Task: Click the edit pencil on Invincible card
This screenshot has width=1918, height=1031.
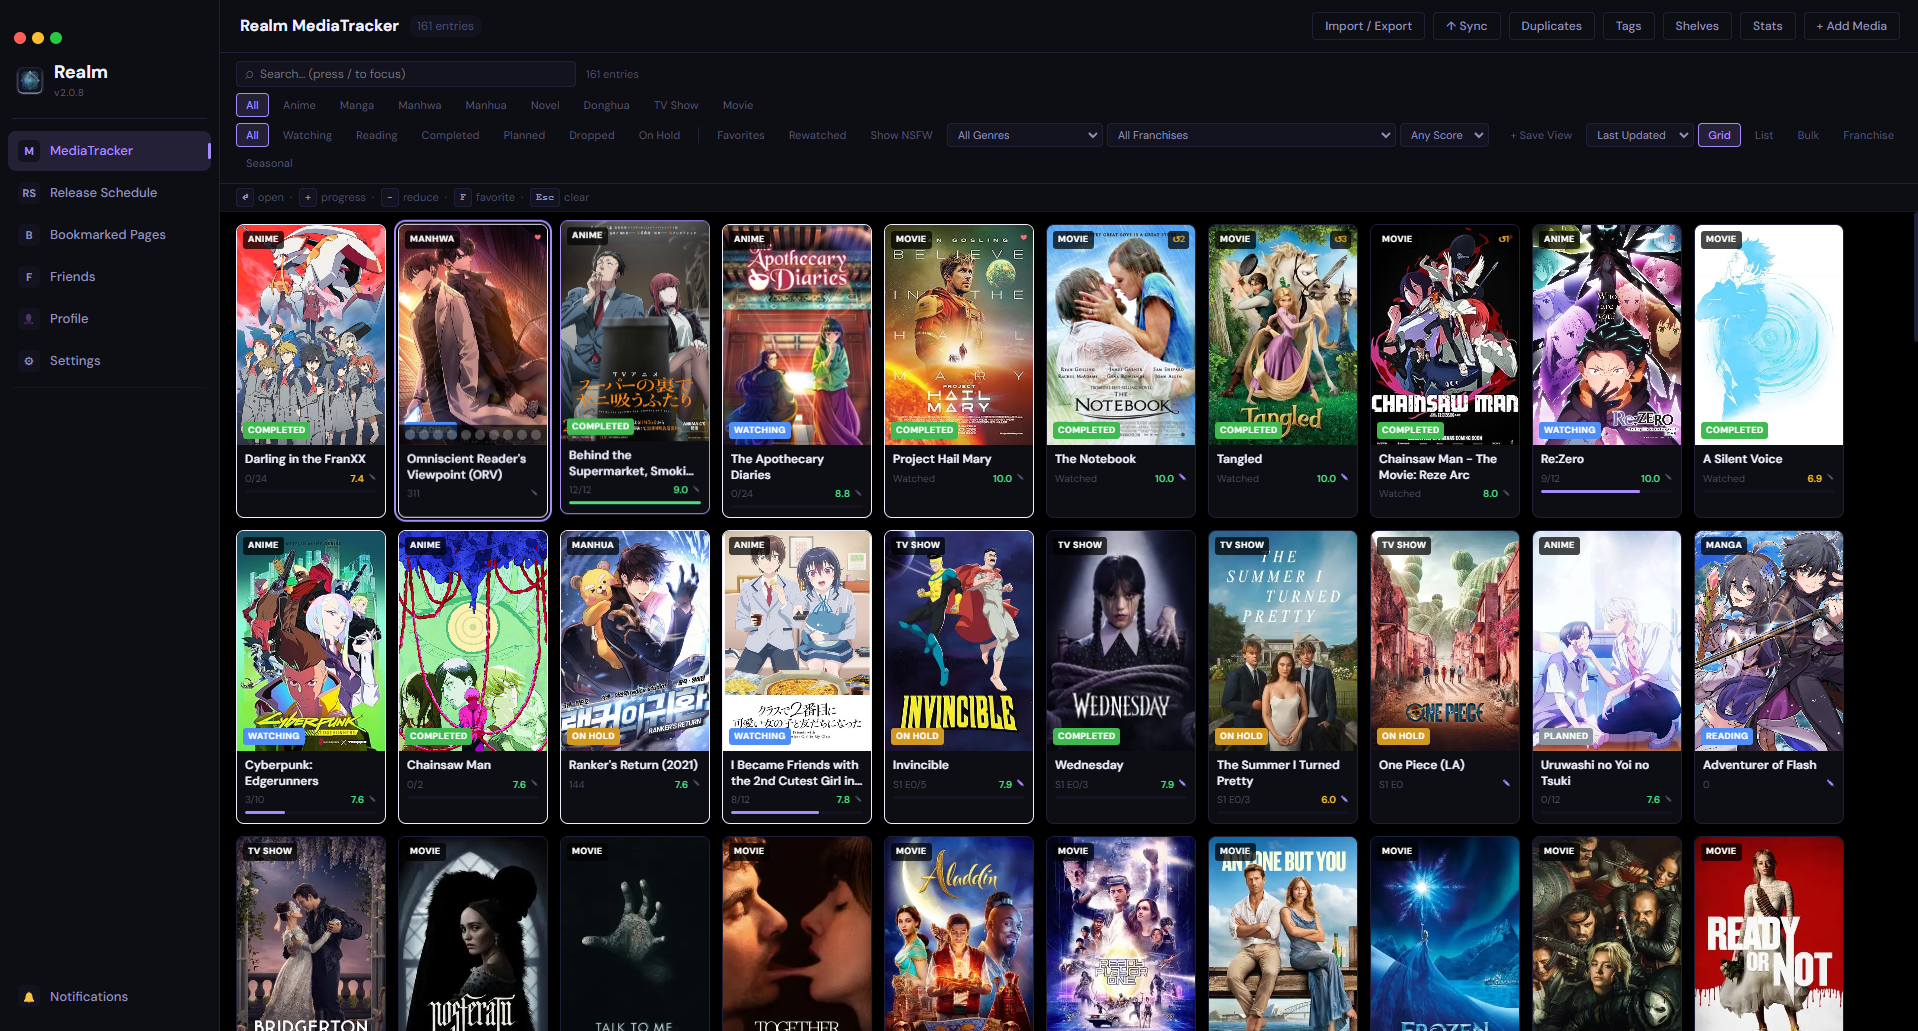Action: pos(1021,784)
